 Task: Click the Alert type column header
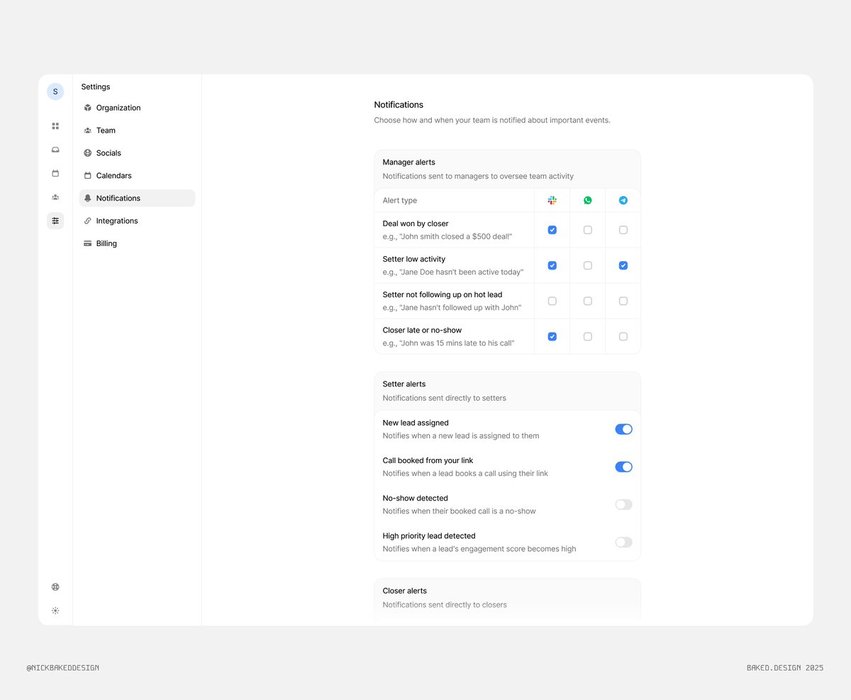[x=399, y=200]
